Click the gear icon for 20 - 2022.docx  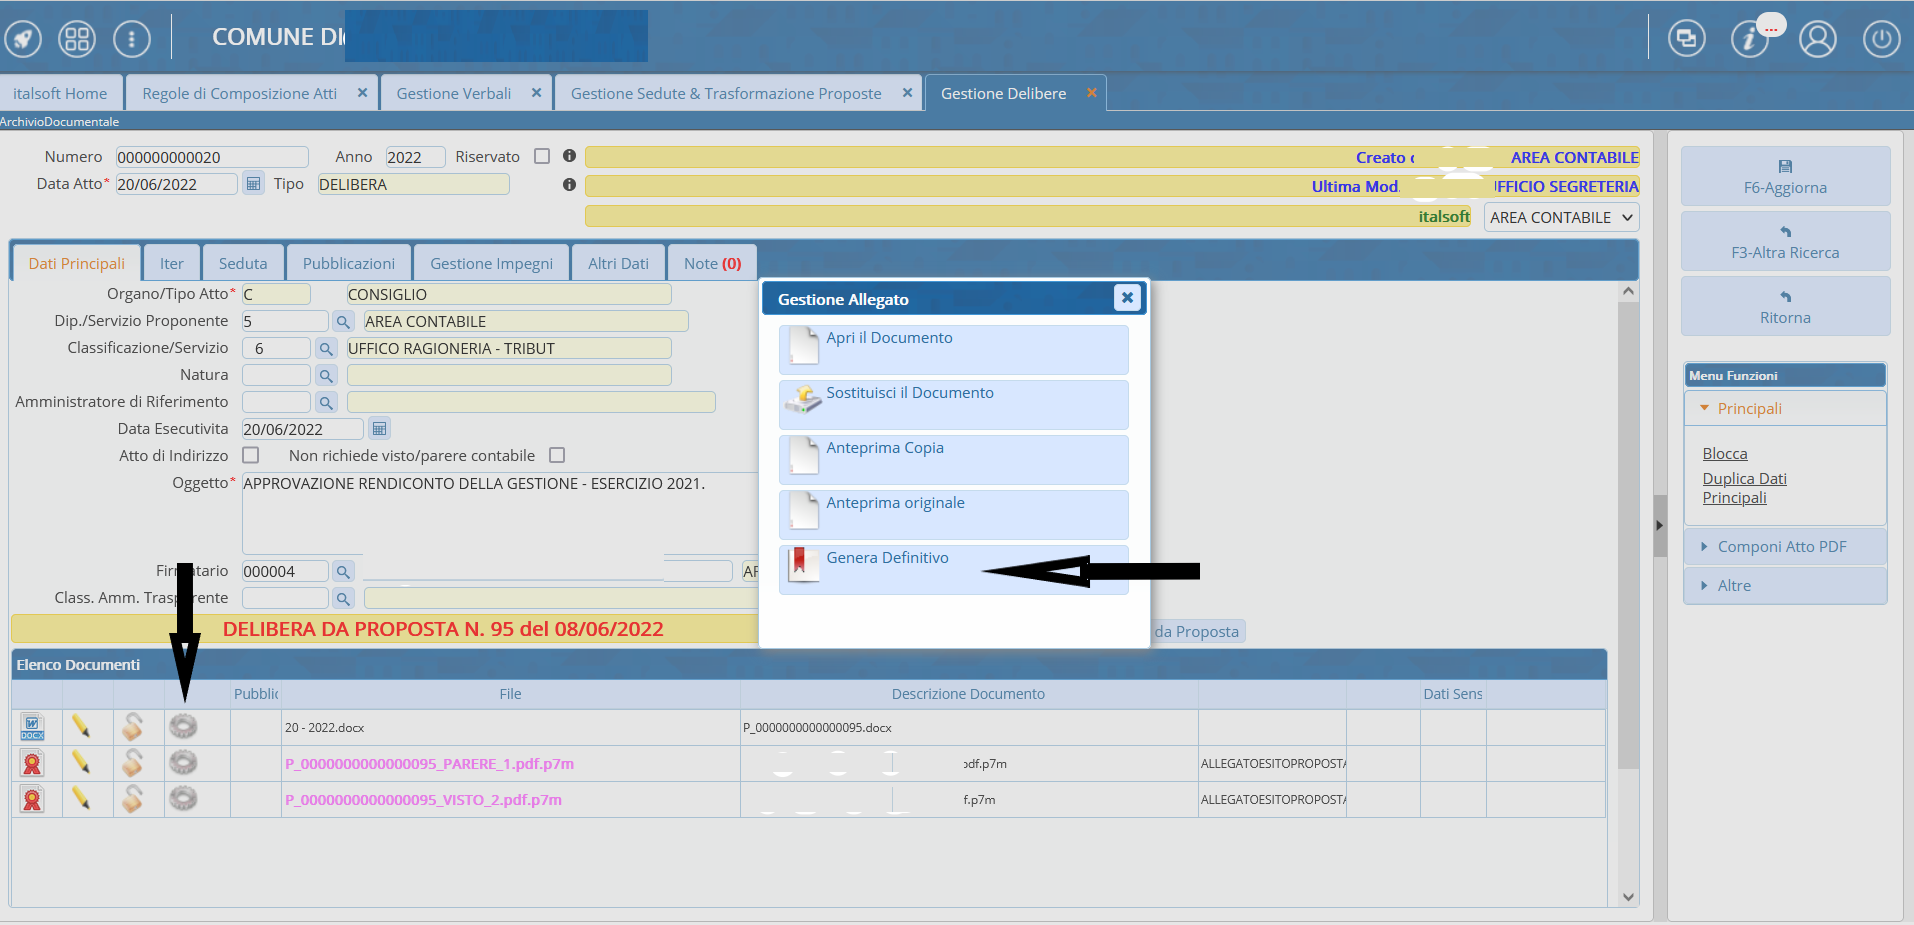183,727
